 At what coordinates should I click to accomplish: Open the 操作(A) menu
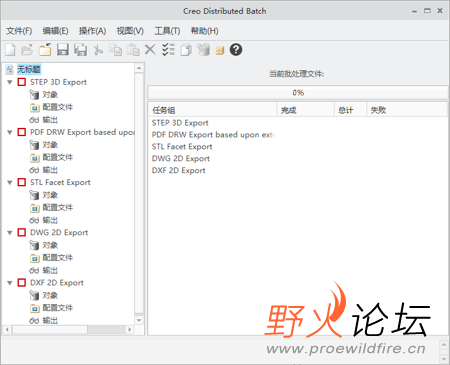pyautogui.click(x=93, y=31)
